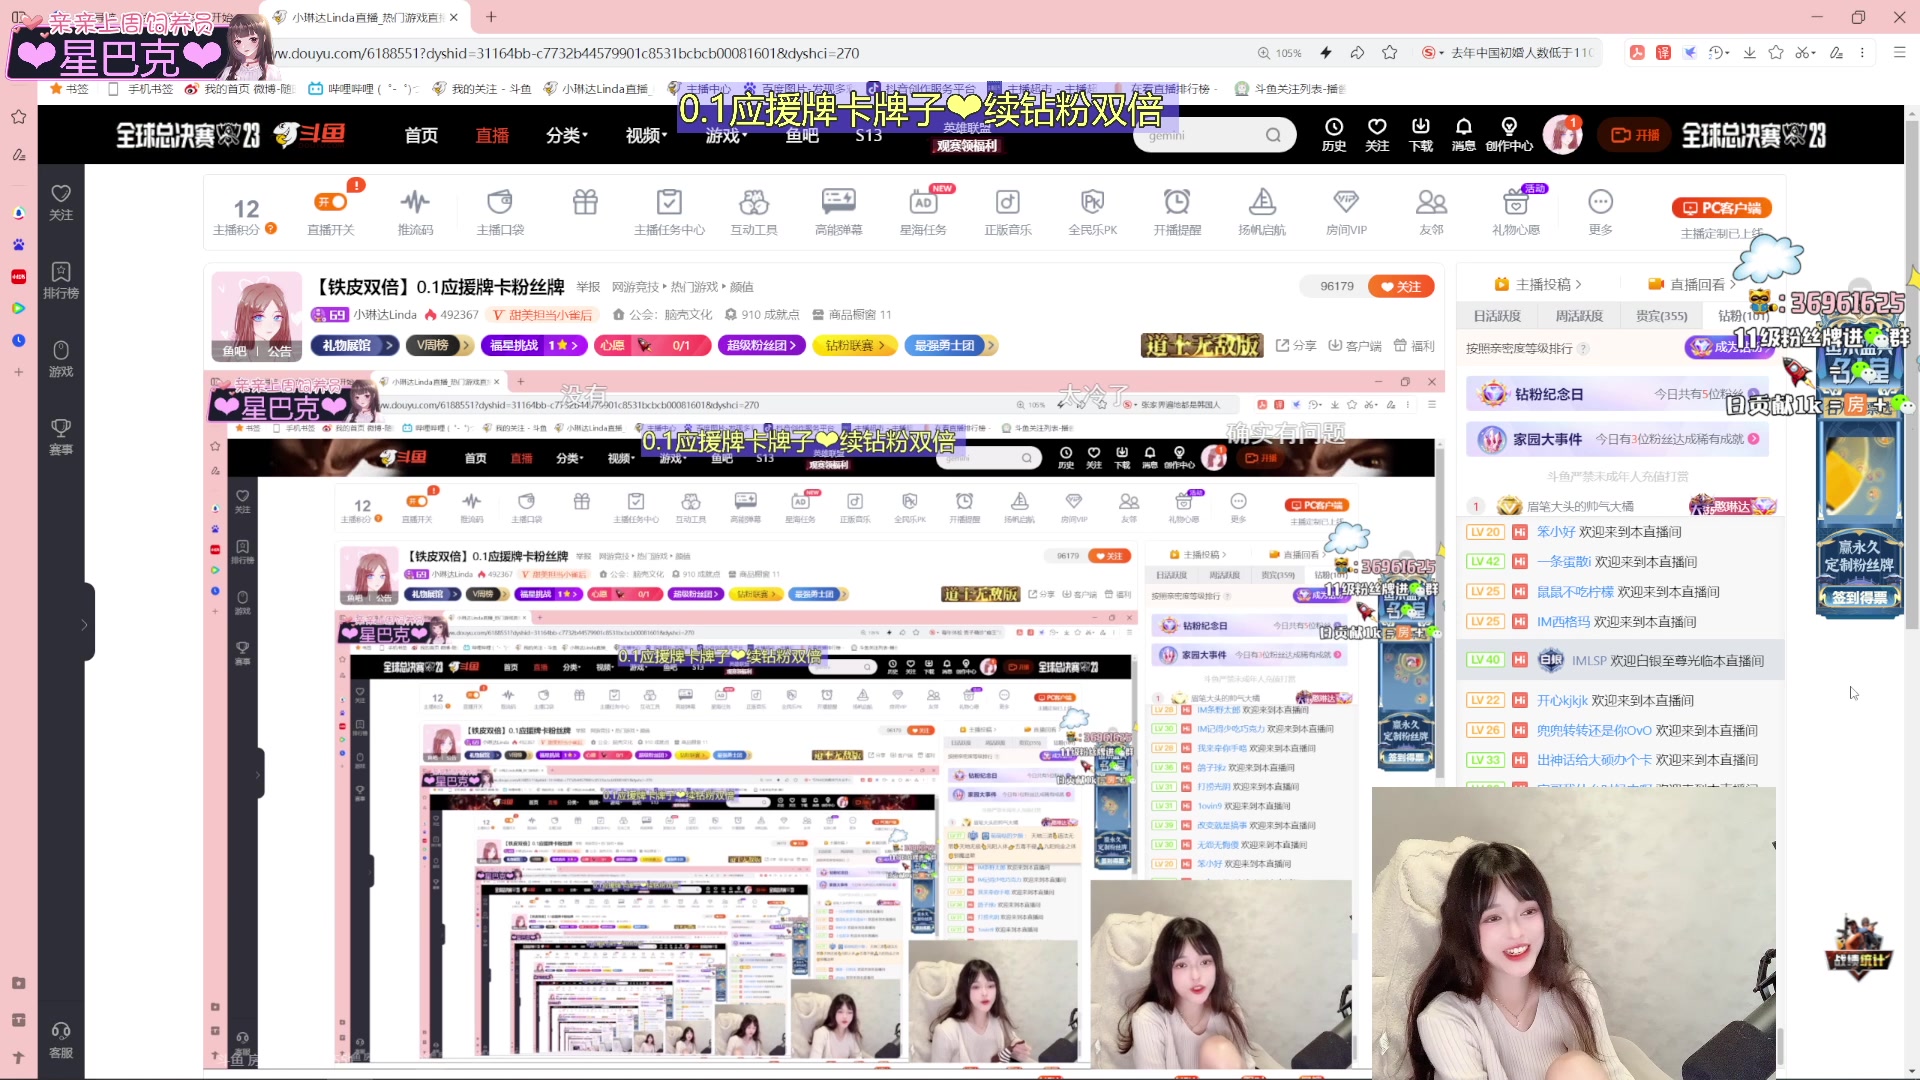1920x1080 pixels.
Task: Open browser hamburger main menu
Action: pyautogui.click(x=1899, y=53)
